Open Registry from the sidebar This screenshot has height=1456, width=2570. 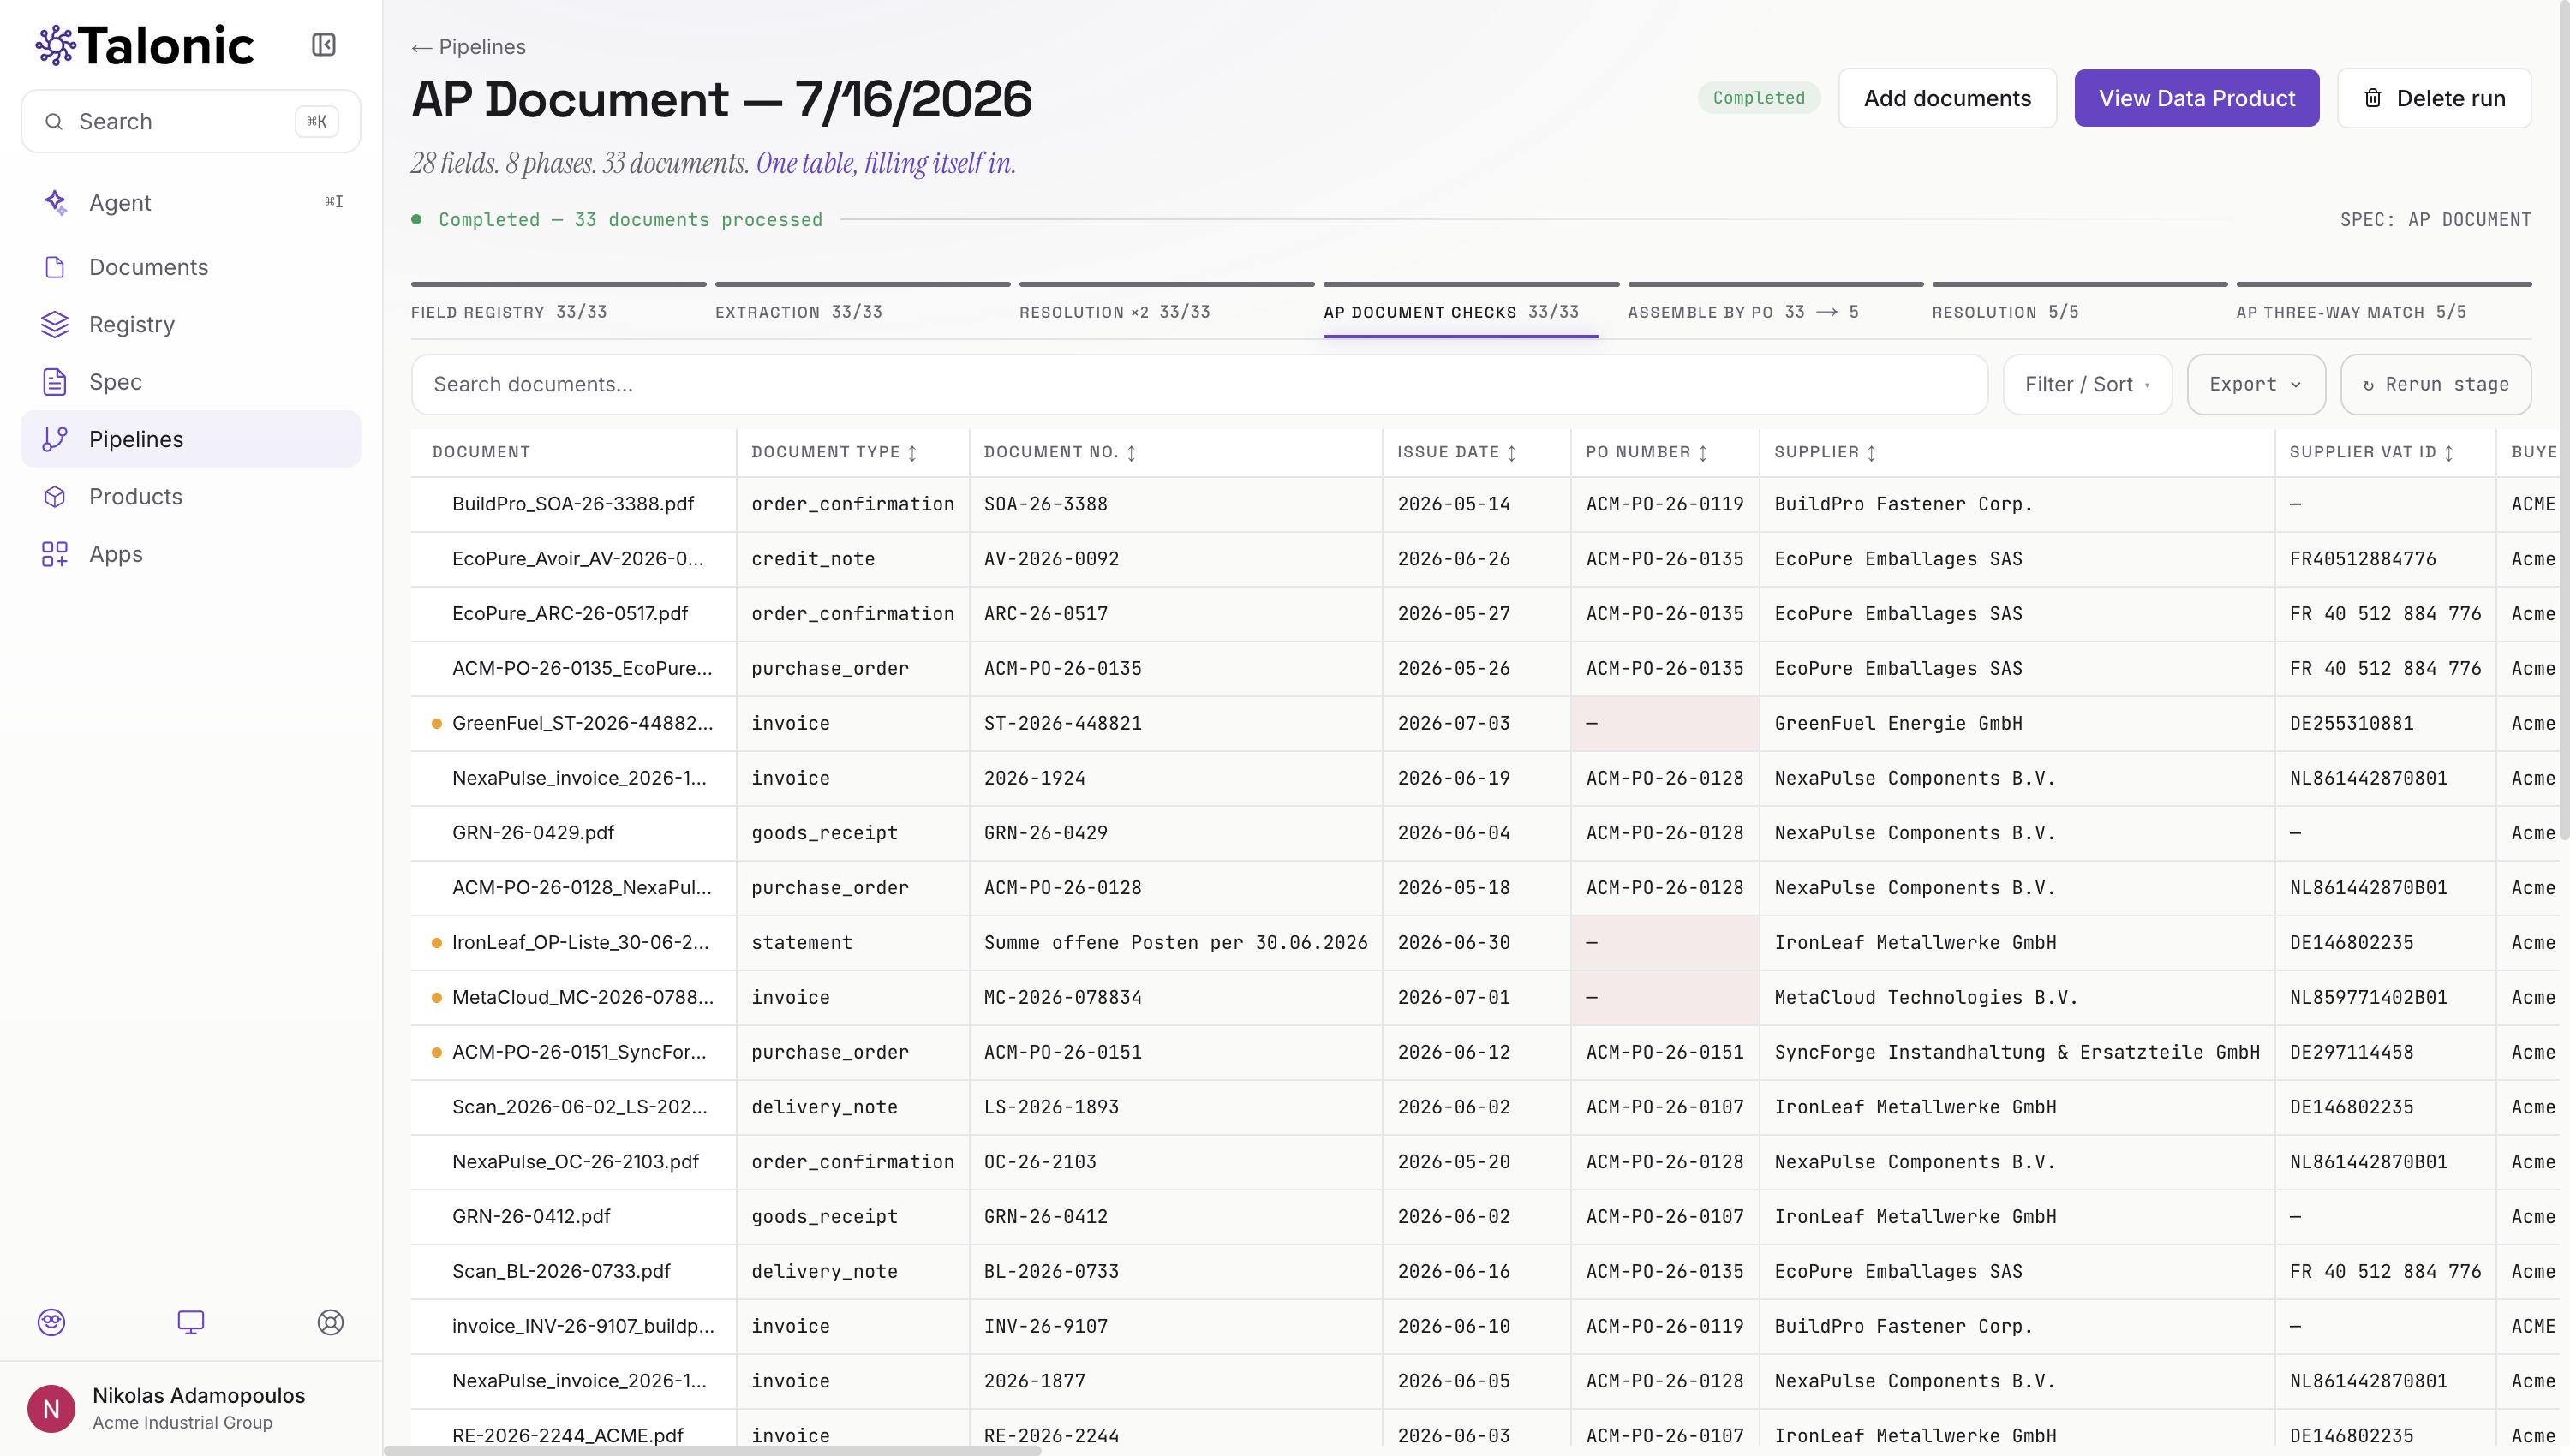pos(191,324)
